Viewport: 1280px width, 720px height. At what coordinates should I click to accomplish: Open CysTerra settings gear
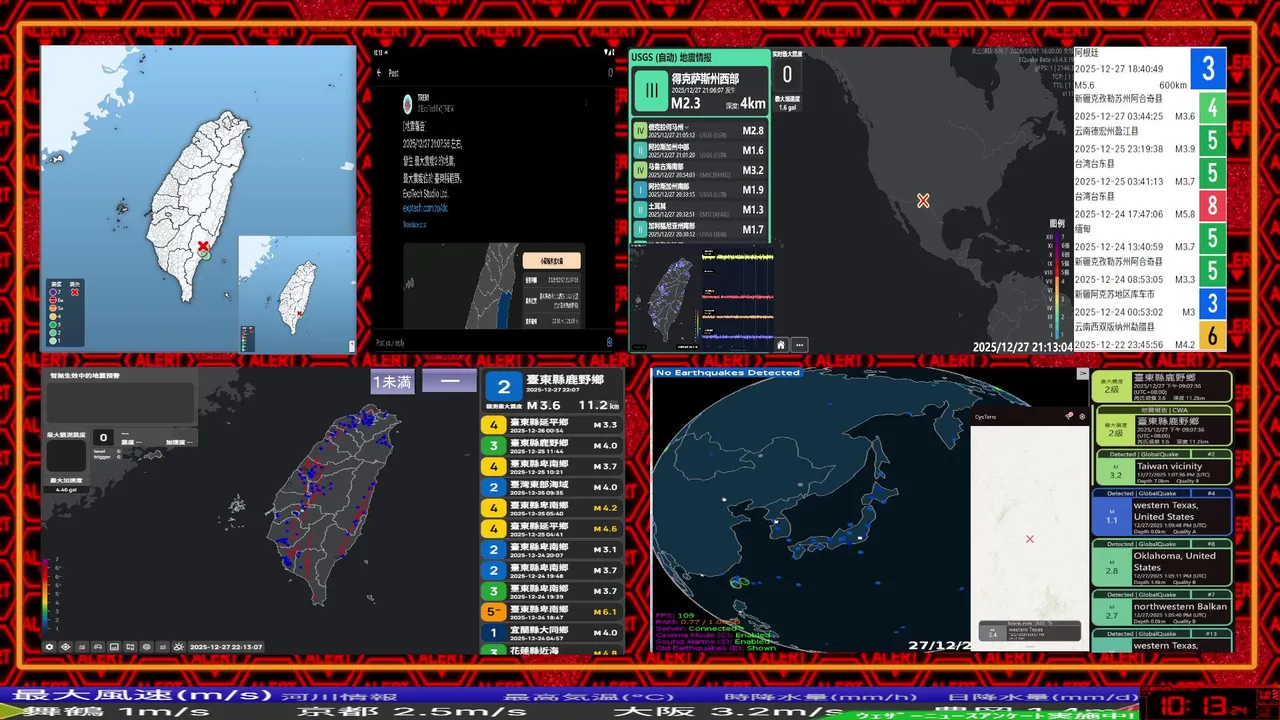click(x=1082, y=416)
